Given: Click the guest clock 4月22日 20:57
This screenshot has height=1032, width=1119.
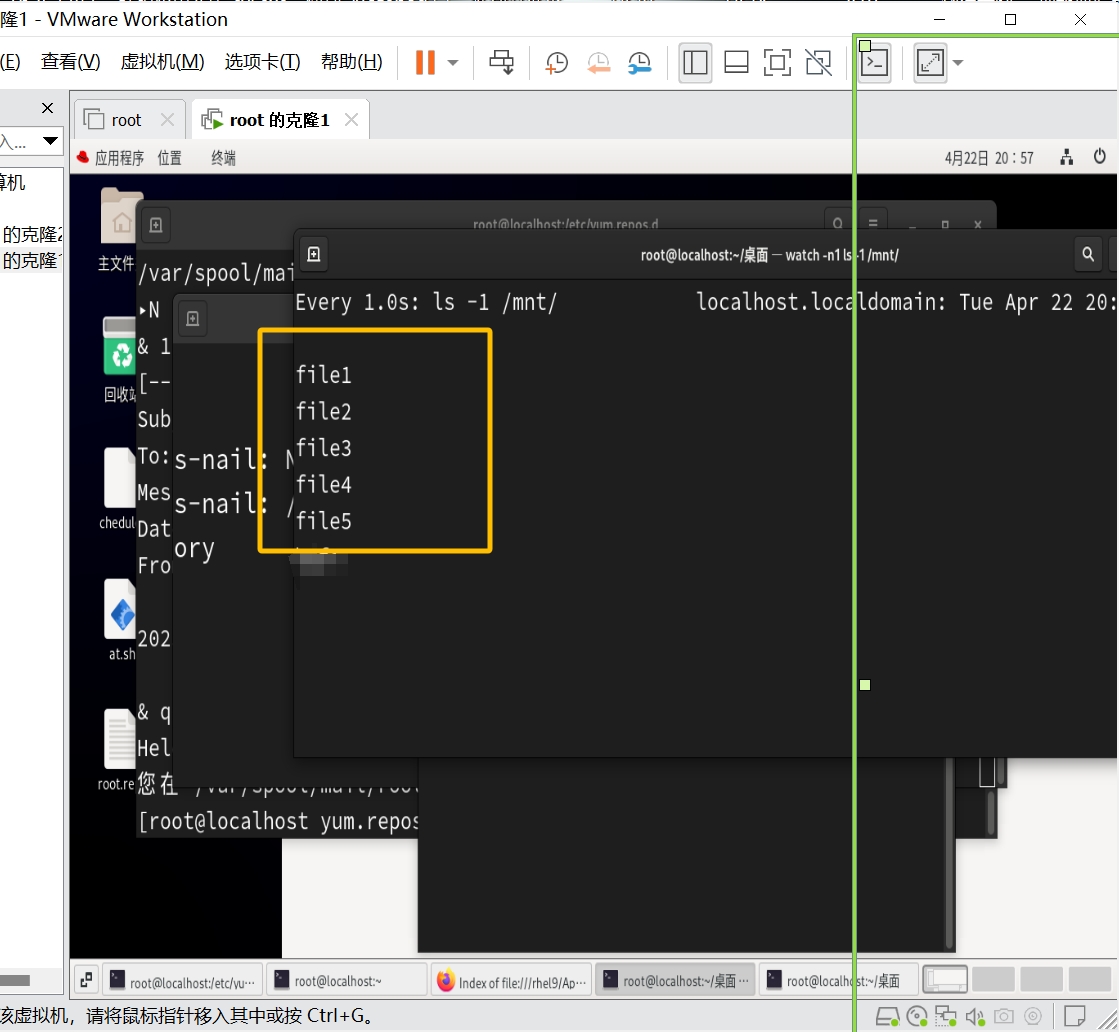Looking at the screenshot, I should 989,158.
